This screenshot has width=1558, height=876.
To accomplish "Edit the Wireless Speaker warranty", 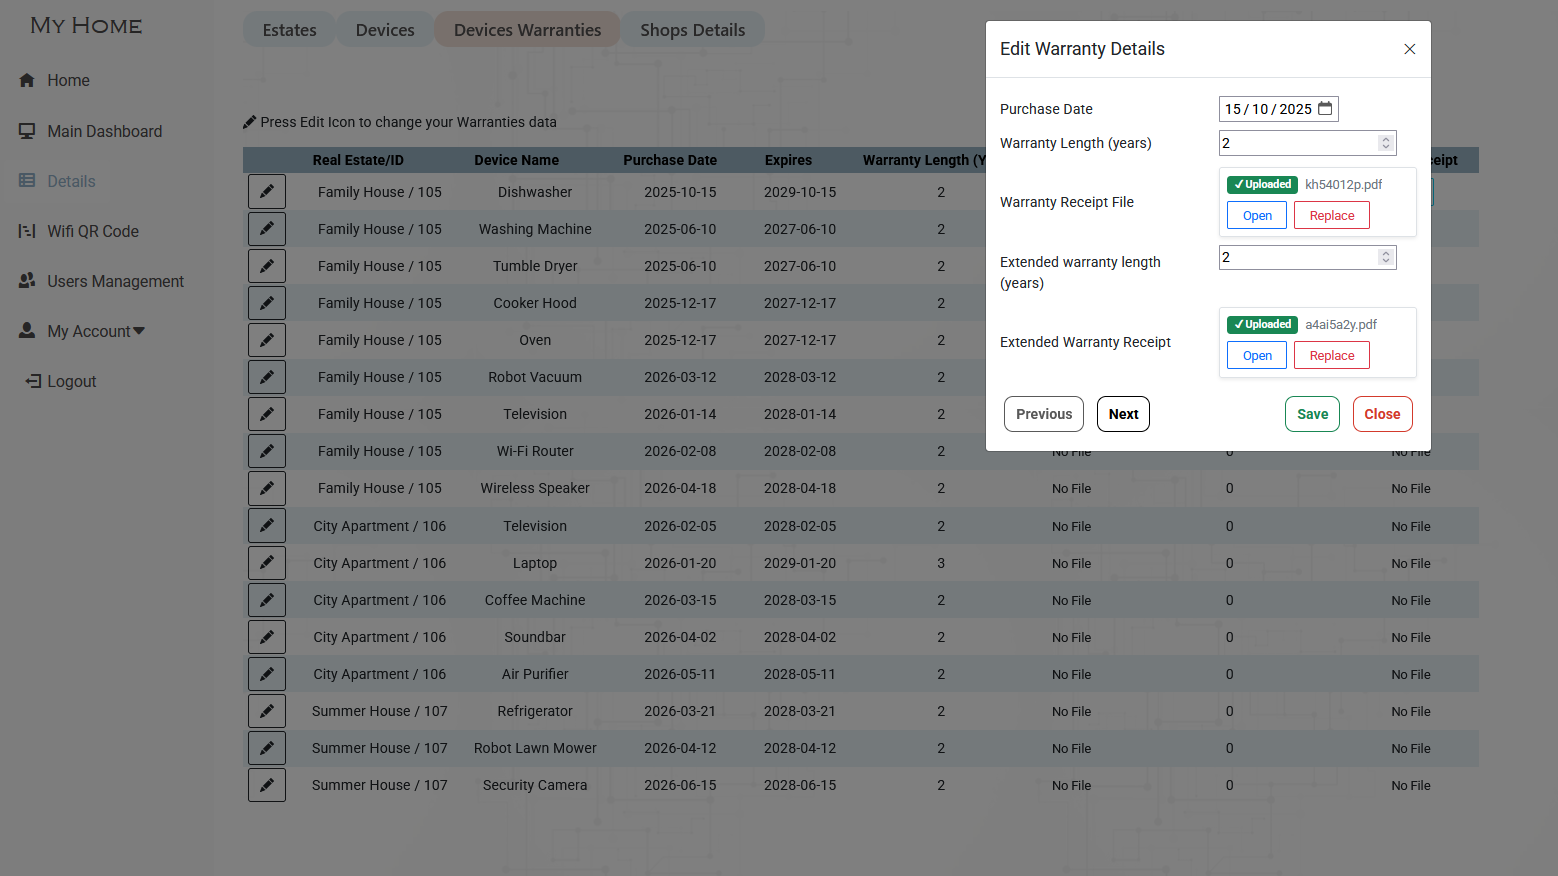I will [267, 488].
